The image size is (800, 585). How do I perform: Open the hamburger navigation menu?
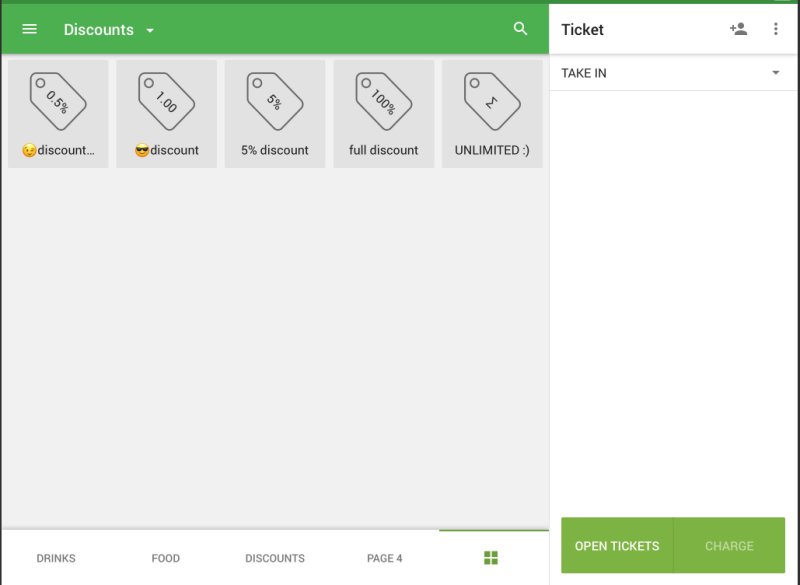(30, 29)
